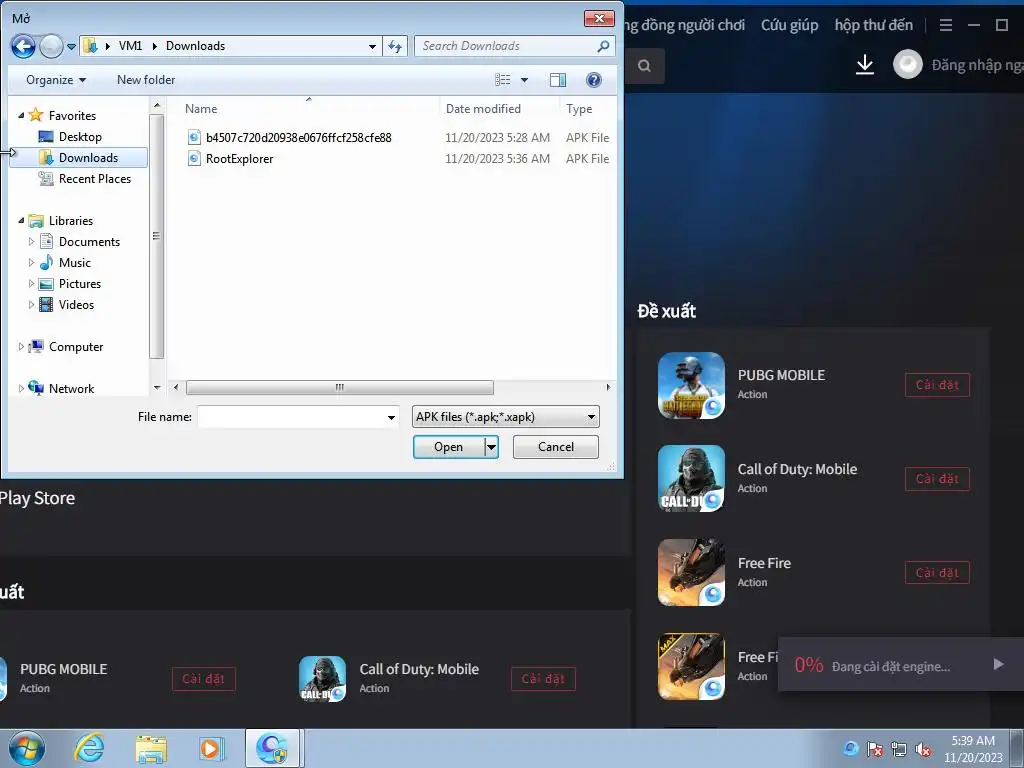Open Windows Start menu

pos(27,748)
